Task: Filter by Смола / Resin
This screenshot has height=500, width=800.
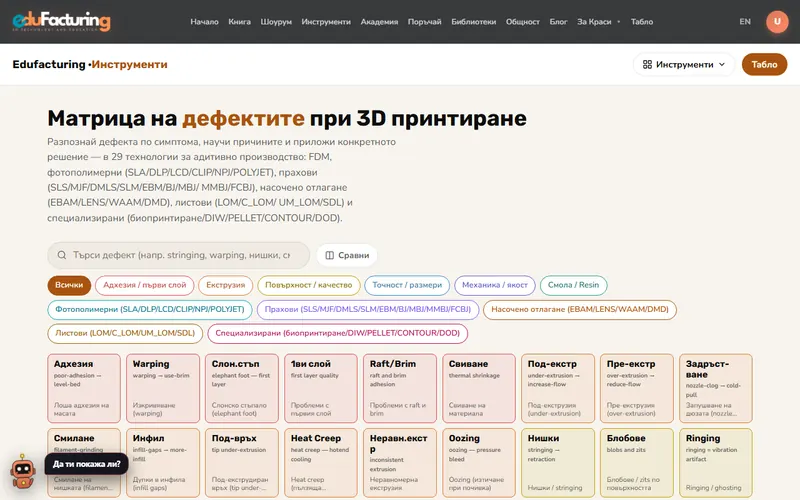Action: pyautogui.click(x=573, y=285)
